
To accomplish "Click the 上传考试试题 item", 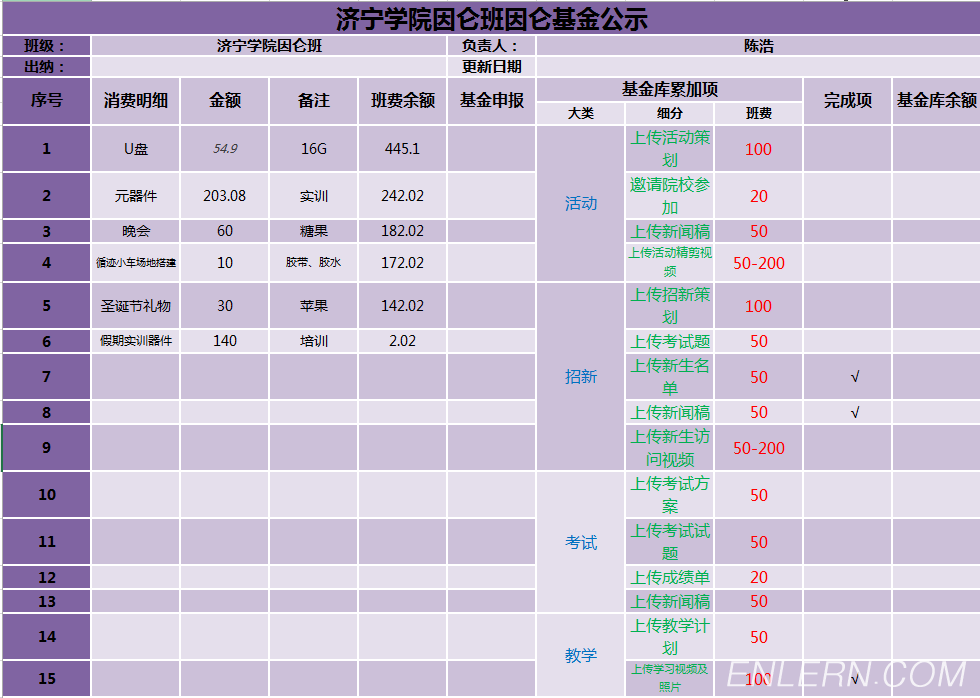I will click(669, 542).
